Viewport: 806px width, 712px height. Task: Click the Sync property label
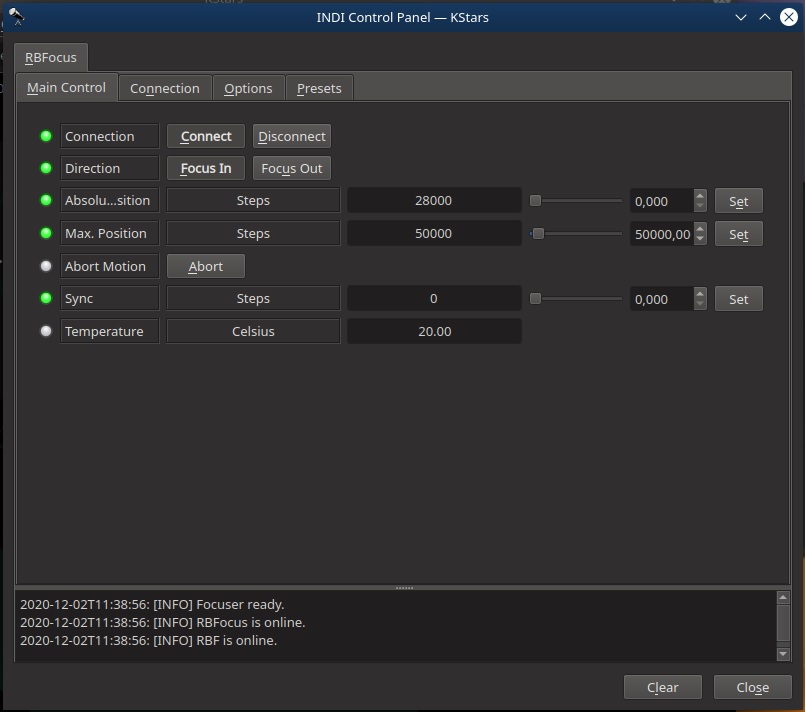[109, 298]
